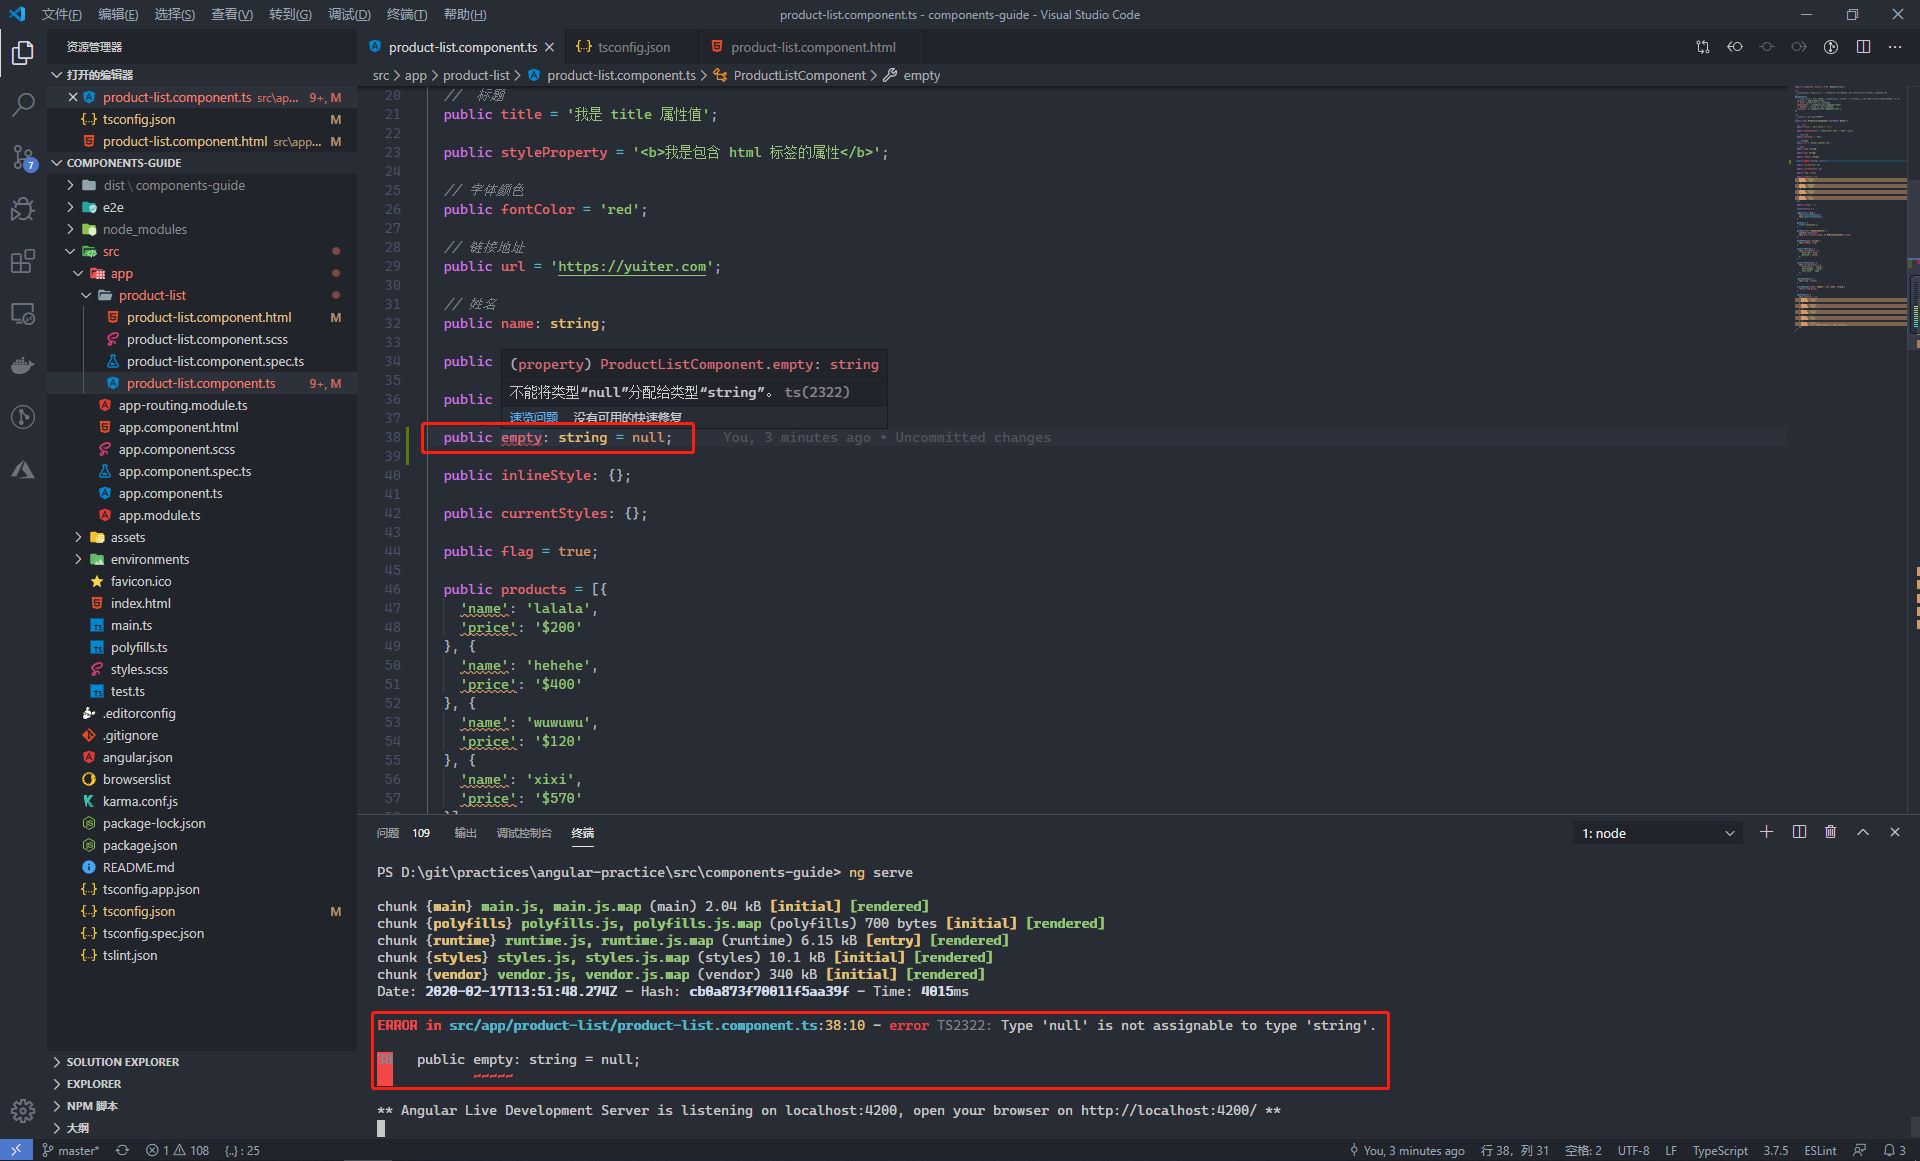Open the terminal selector dropdown "1: node"
This screenshot has height=1161, width=1920.
pyautogui.click(x=1657, y=833)
